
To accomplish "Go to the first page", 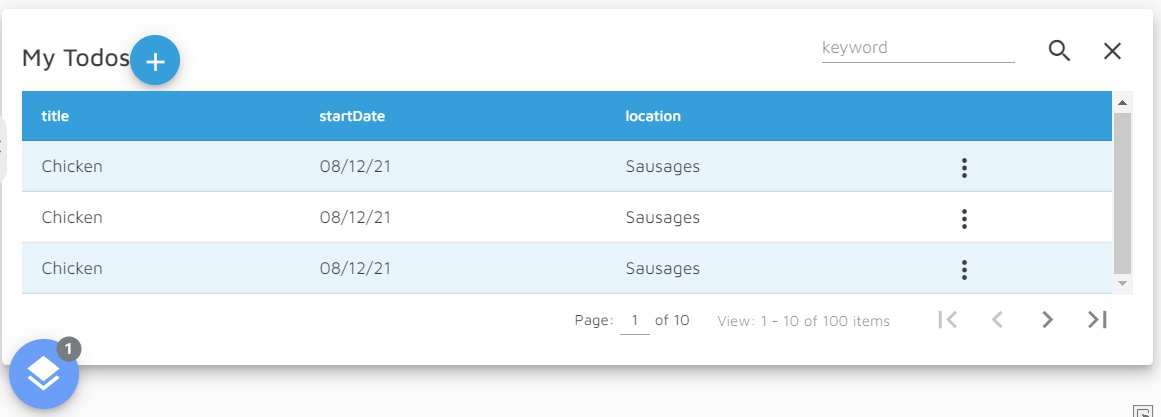I will (x=948, y=320).
